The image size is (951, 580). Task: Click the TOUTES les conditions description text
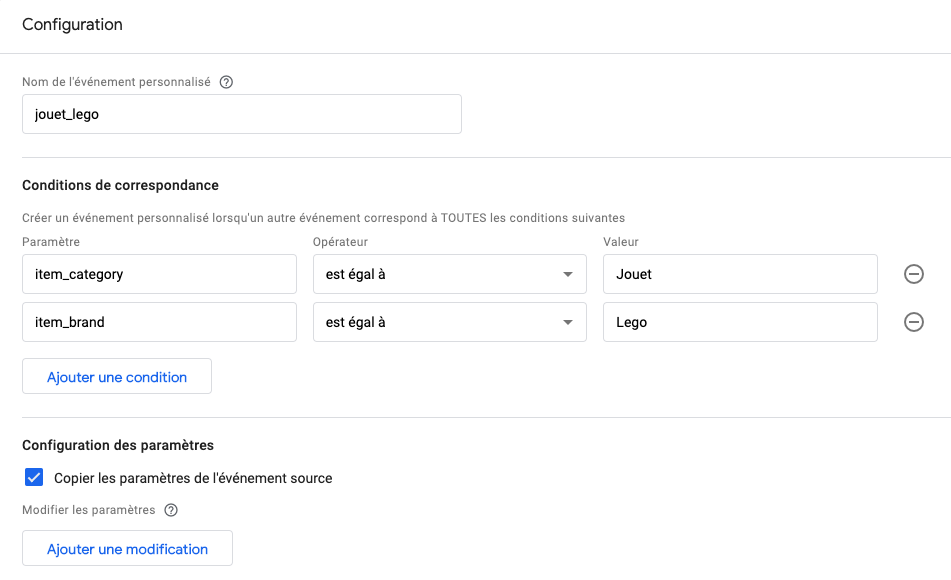[323, 218]
